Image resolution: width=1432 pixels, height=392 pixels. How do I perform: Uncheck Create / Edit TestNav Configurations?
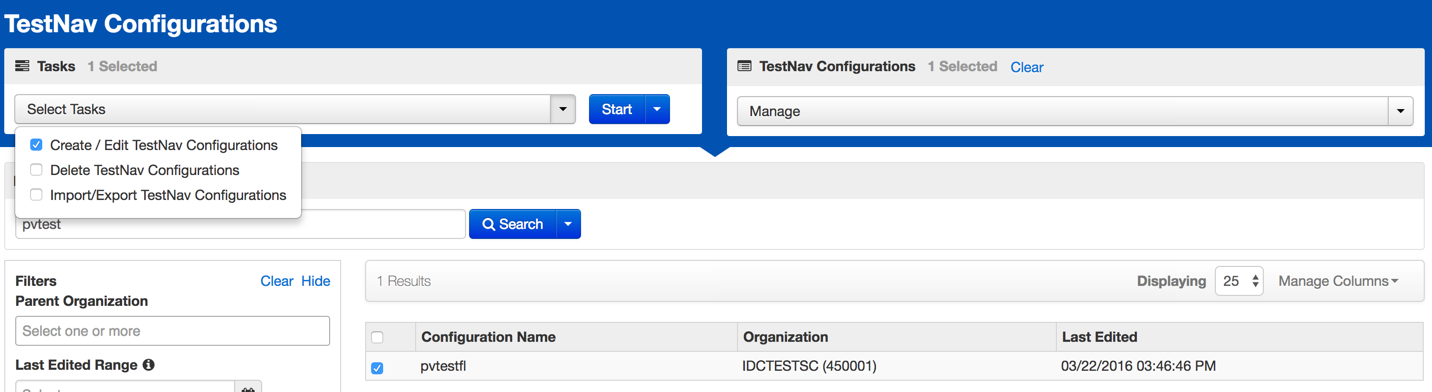tap(36, 145)
